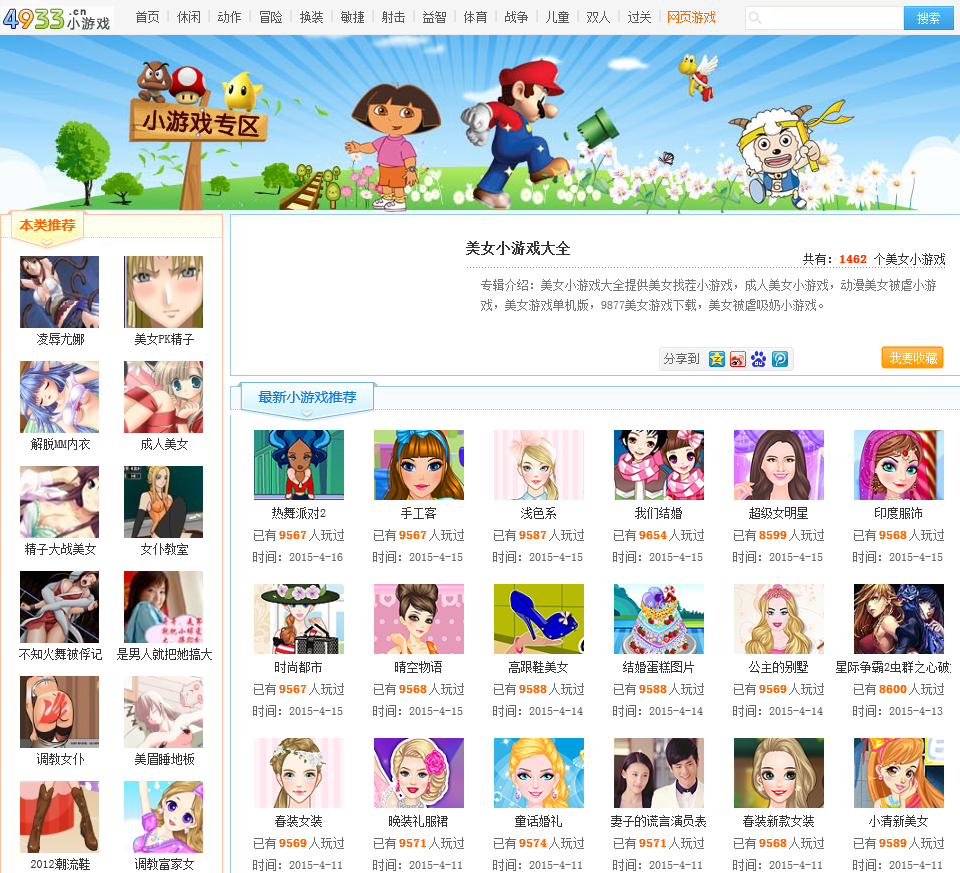Share to Sina Weibo icon
Screen dimensions: 960x873
(737, 359)
